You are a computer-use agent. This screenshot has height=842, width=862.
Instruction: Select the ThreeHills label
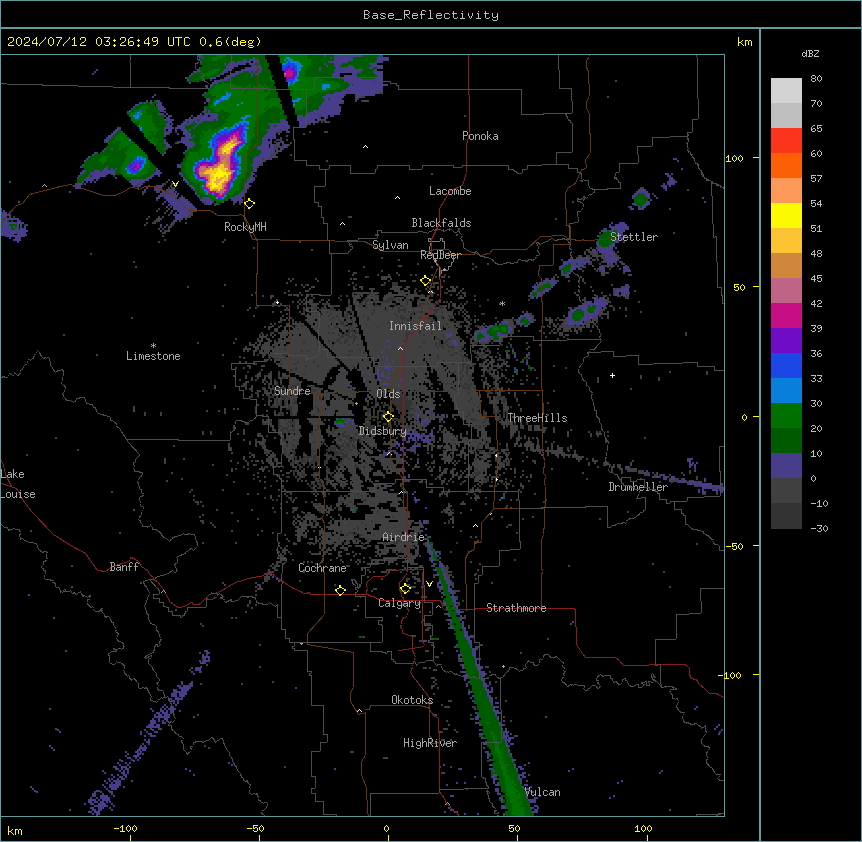tap(537, 418)
